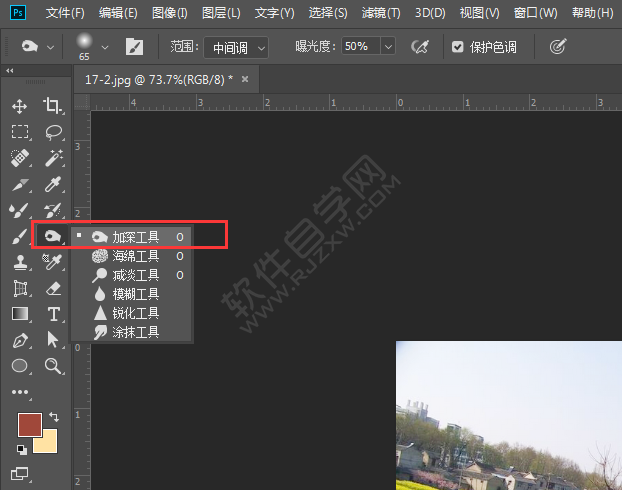Open the brush settings panel button
Viewport: 622px width, 490px height.
pyautogui.click(x=134, y=47)
